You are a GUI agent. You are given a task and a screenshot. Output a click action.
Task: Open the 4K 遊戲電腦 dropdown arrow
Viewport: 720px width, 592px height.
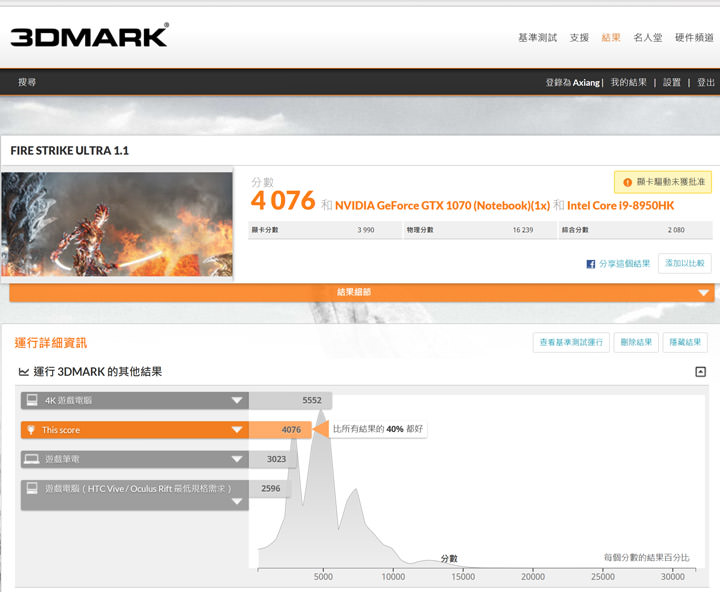pyautogui.click(x=237, y=400)
